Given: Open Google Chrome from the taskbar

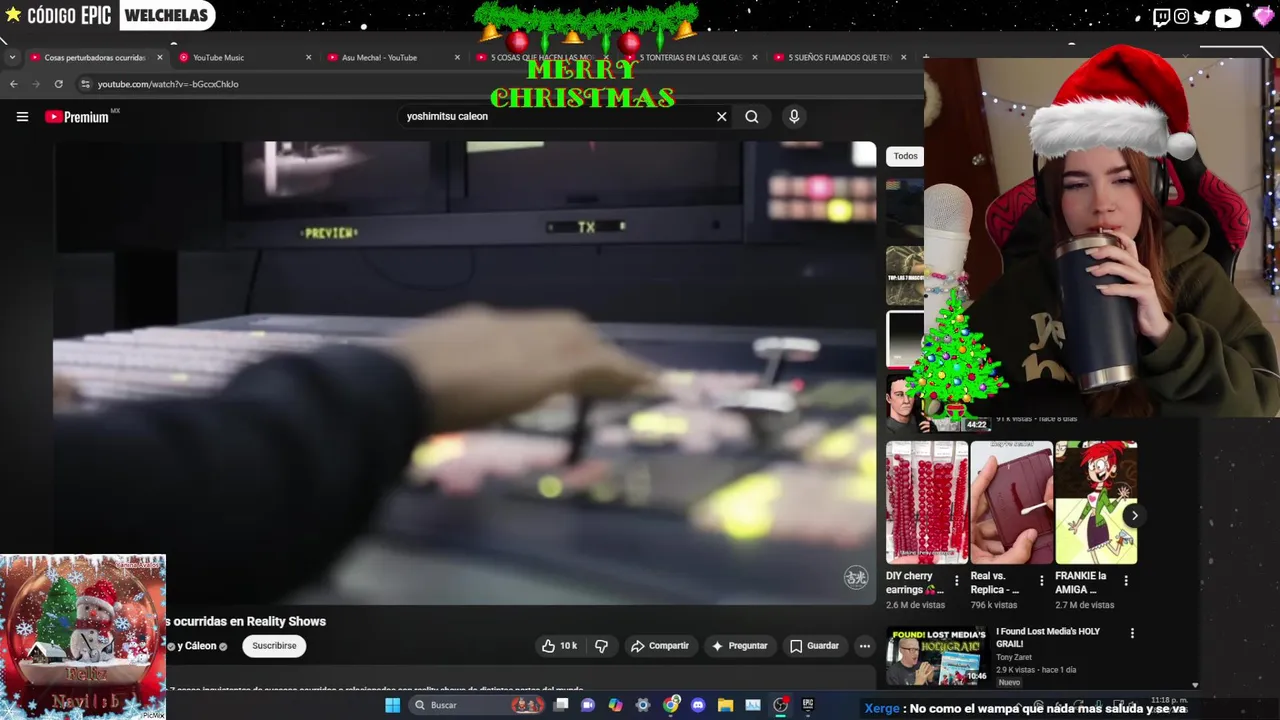Looking at the screenshot, I should click(671, 705).
